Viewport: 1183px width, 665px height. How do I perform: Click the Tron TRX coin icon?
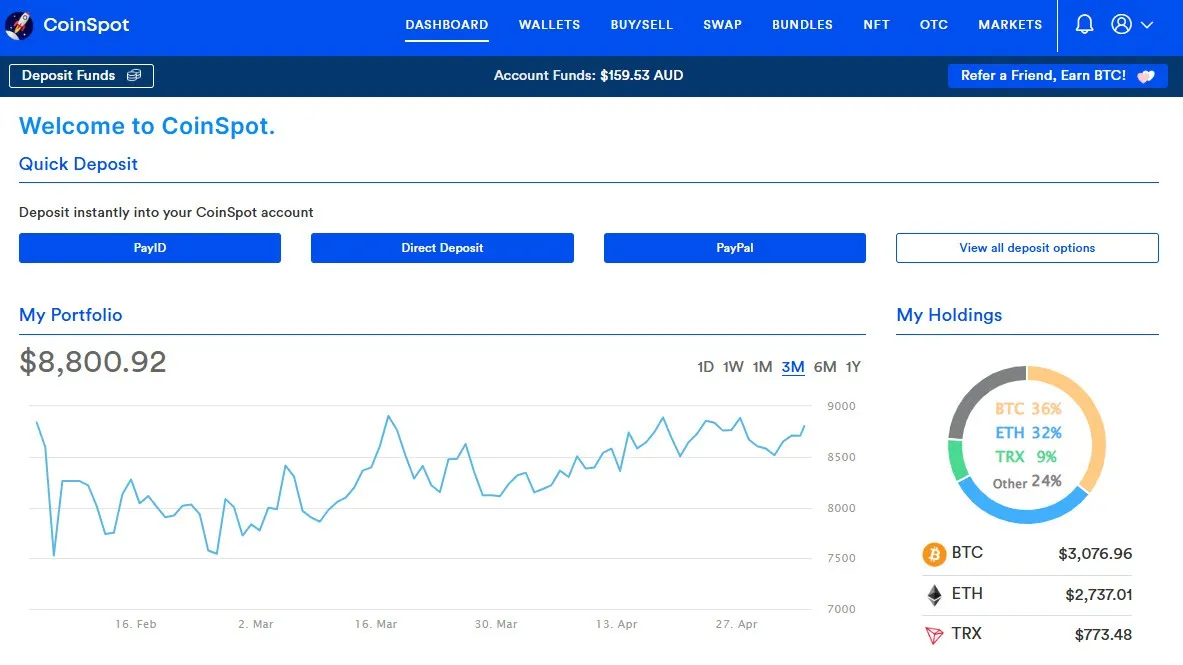(x=934, y=635)
